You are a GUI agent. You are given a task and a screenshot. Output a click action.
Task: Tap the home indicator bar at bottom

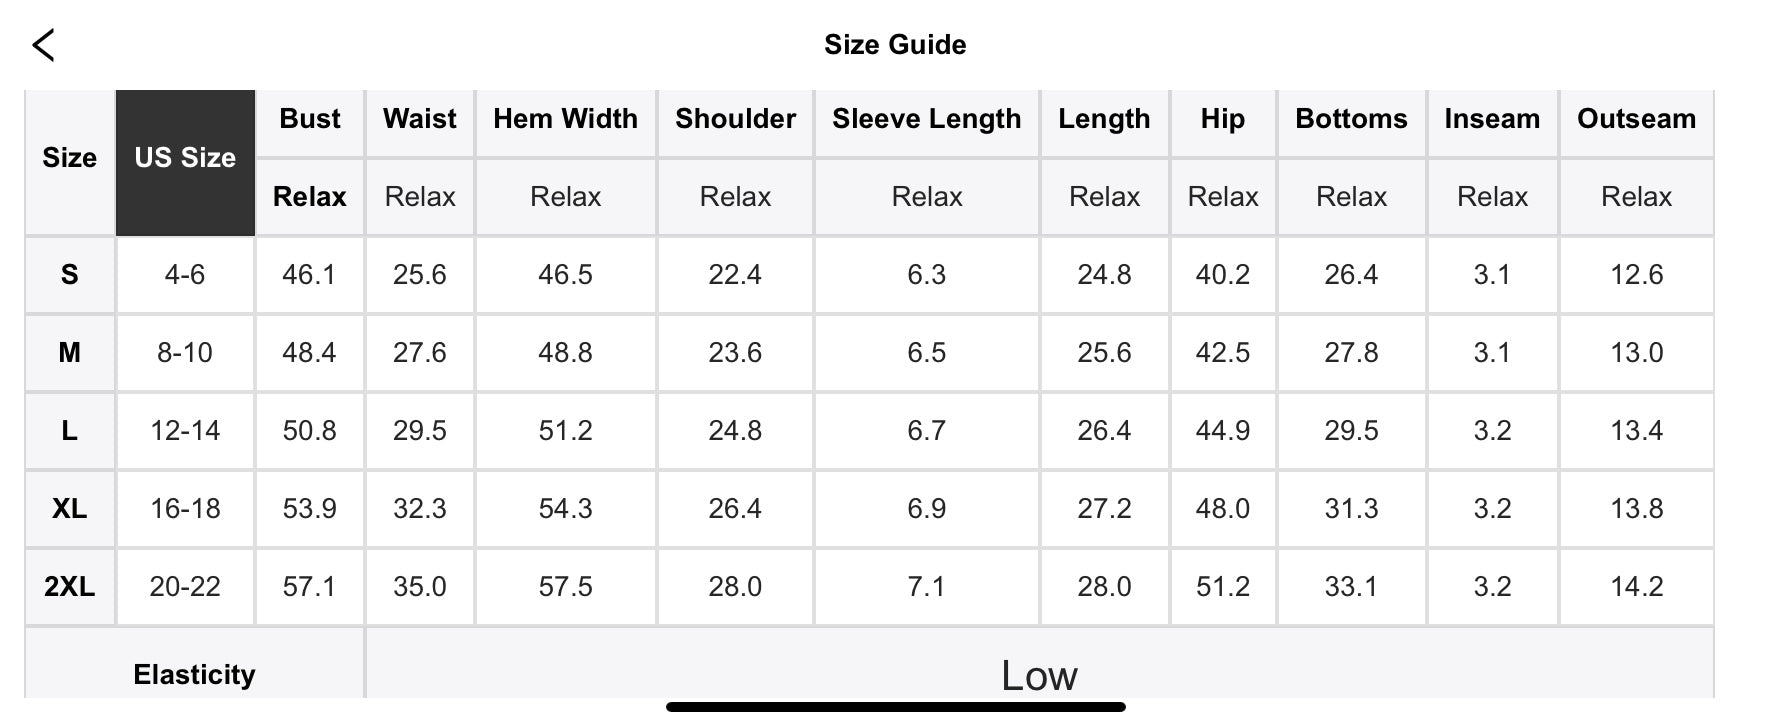tap(895, 708)
